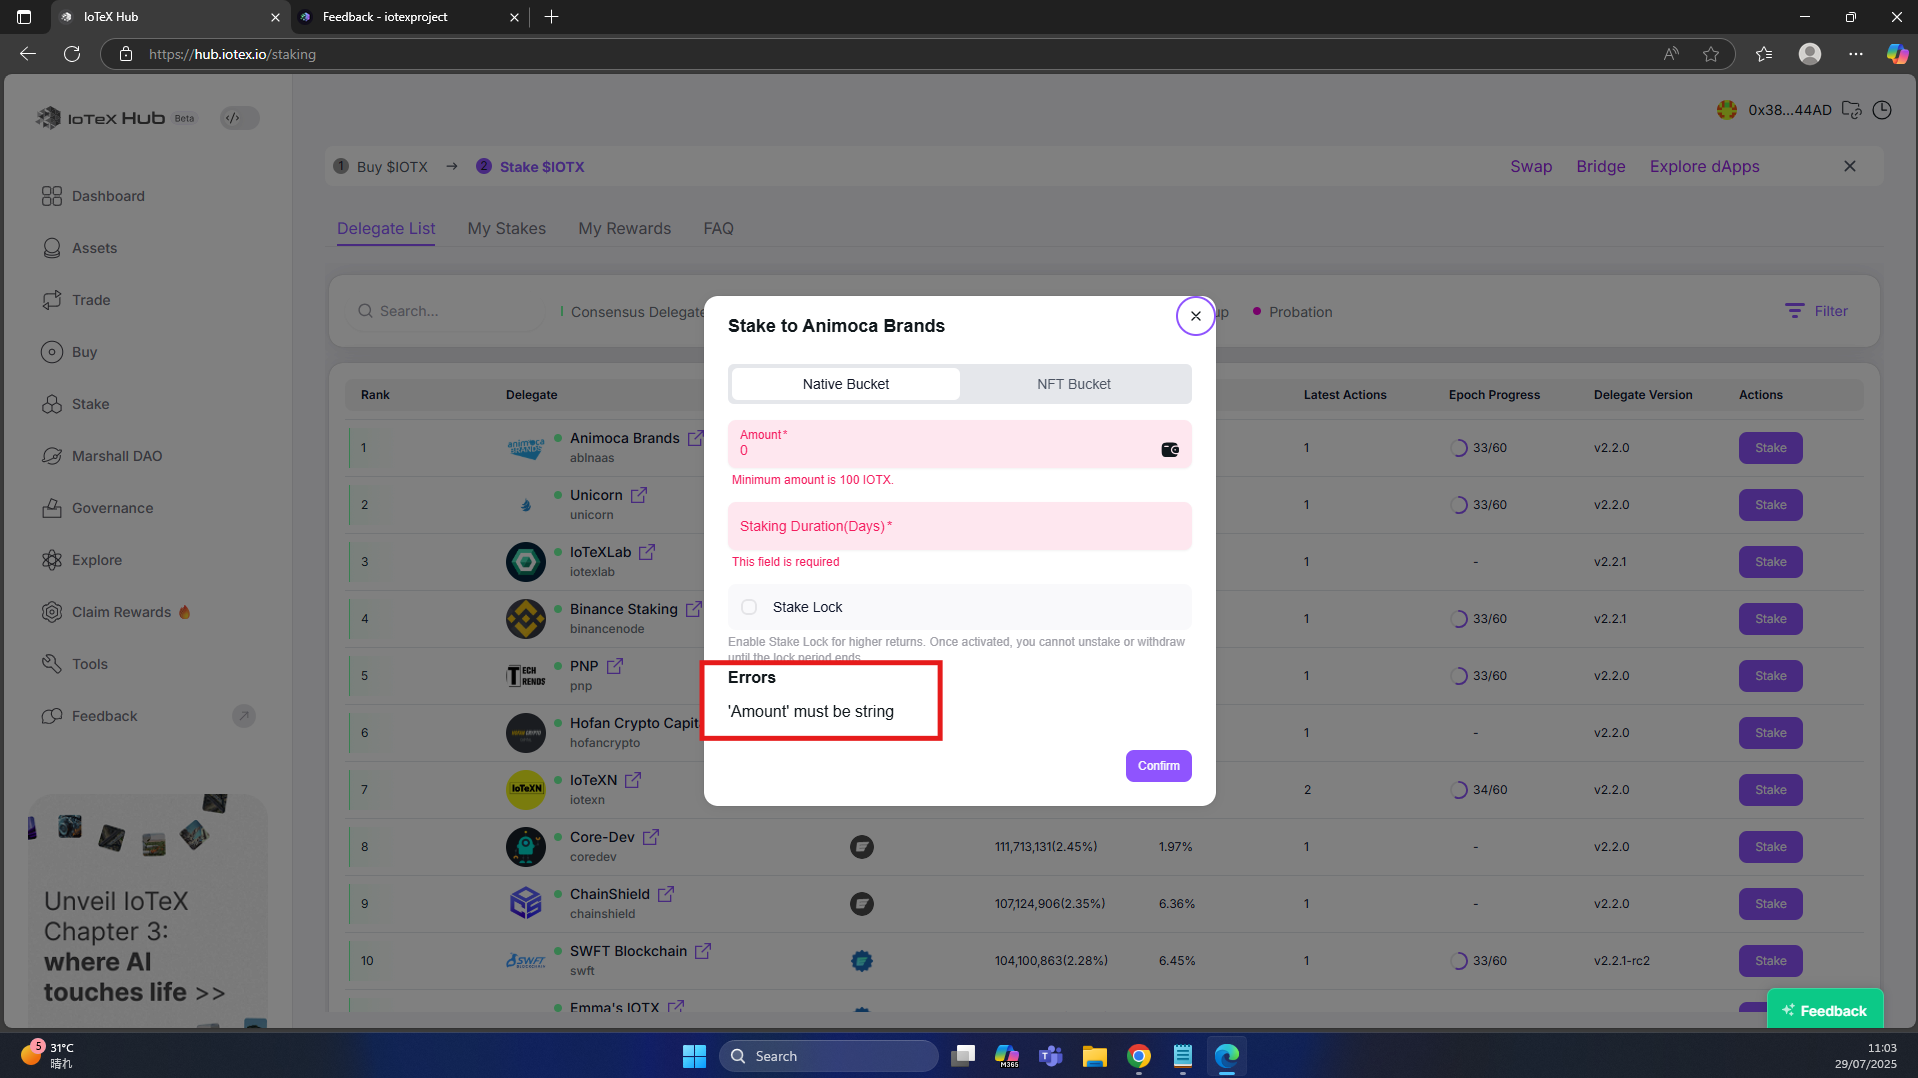Open File Explorer from the taskbar
1918x1078 pixels.
(1094, 1056)
